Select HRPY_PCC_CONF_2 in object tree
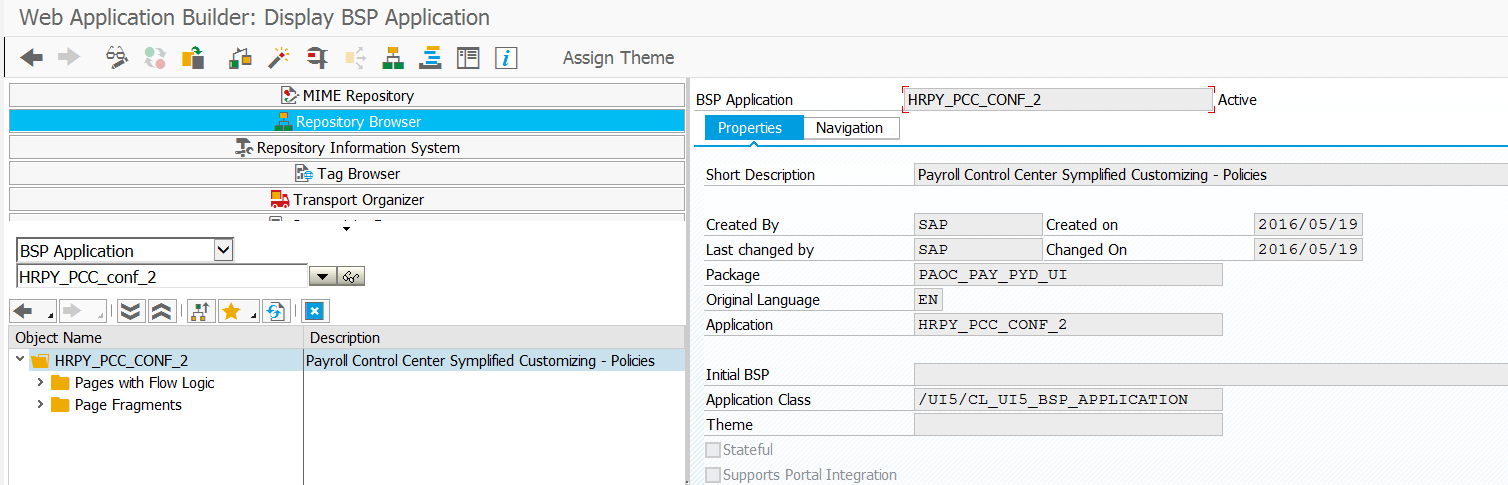The height and width of the screenshot is (485, 1508). [x=121, y=361]
